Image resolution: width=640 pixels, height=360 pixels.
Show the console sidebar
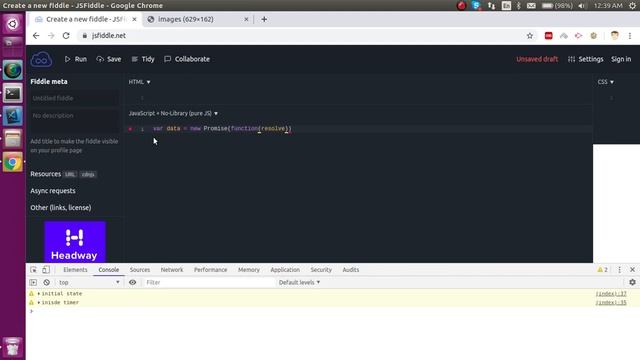(33, 282)
